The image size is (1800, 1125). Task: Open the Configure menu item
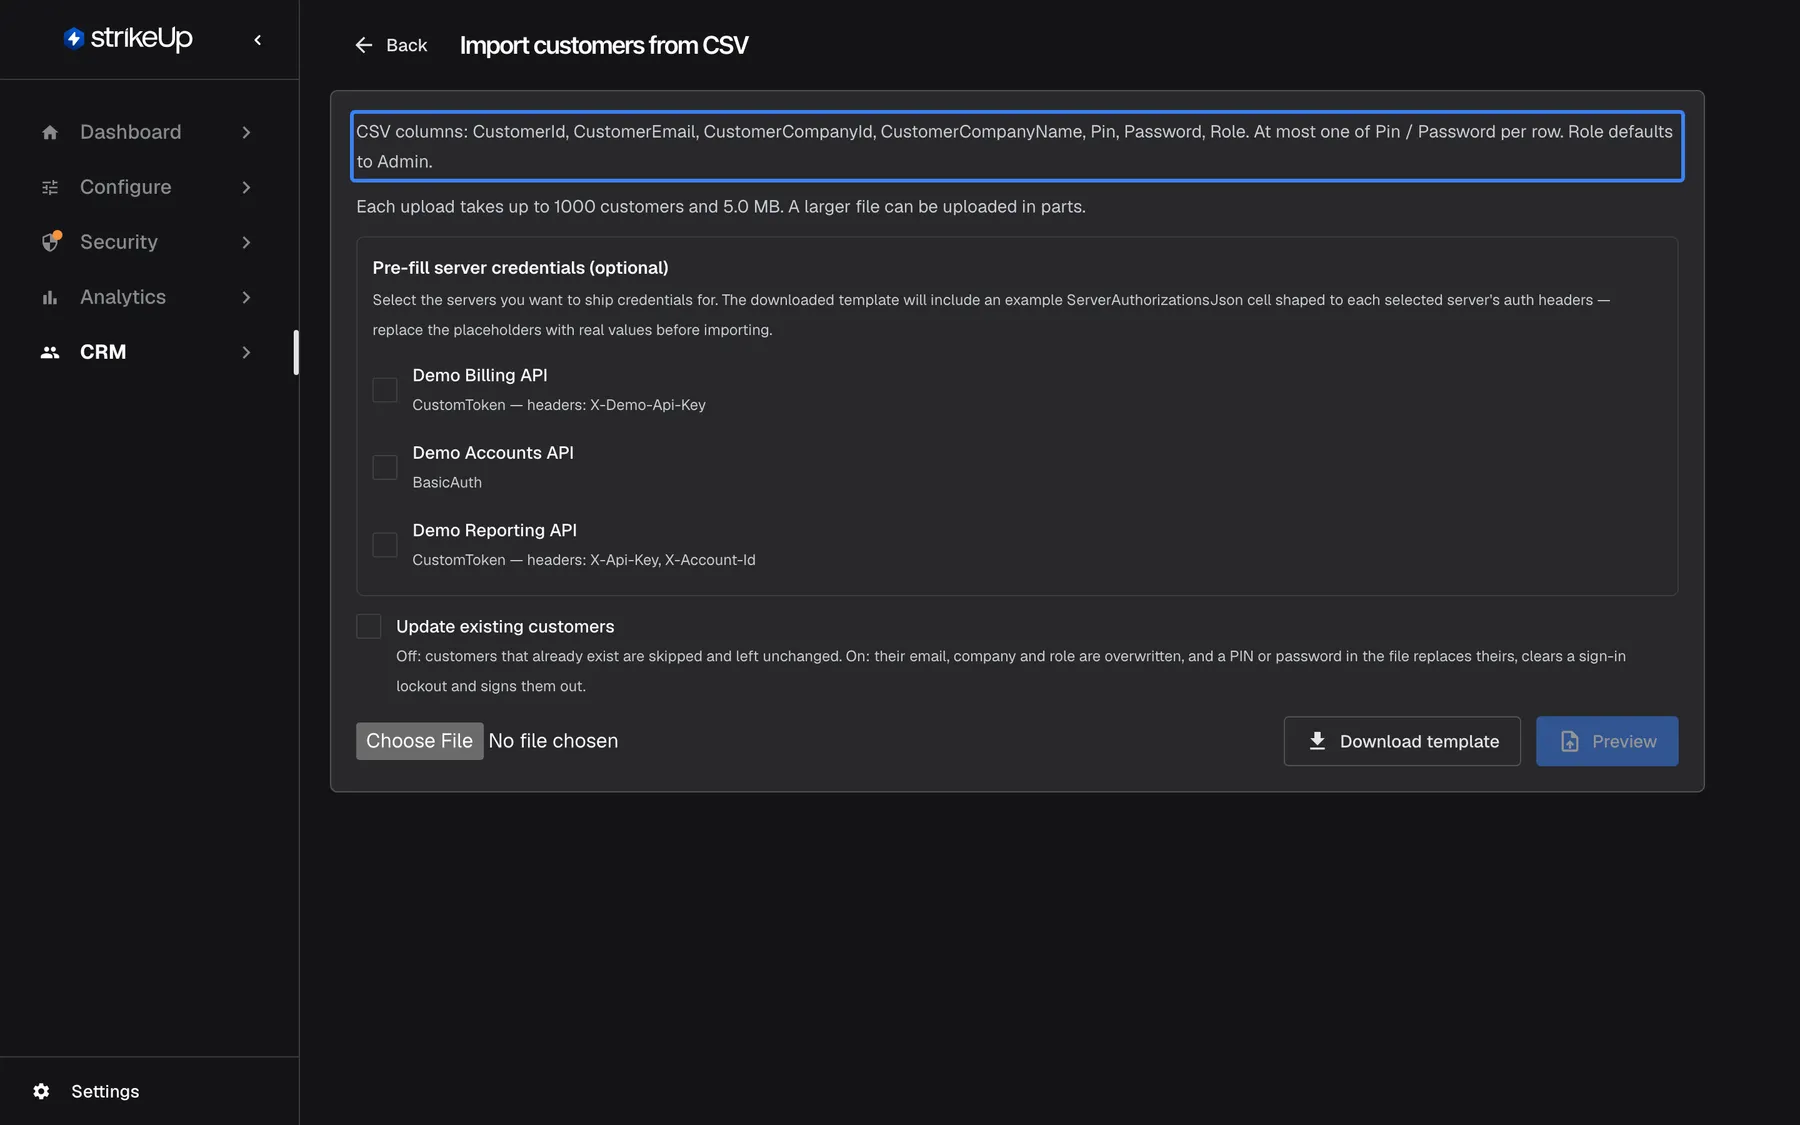[147, 187]
